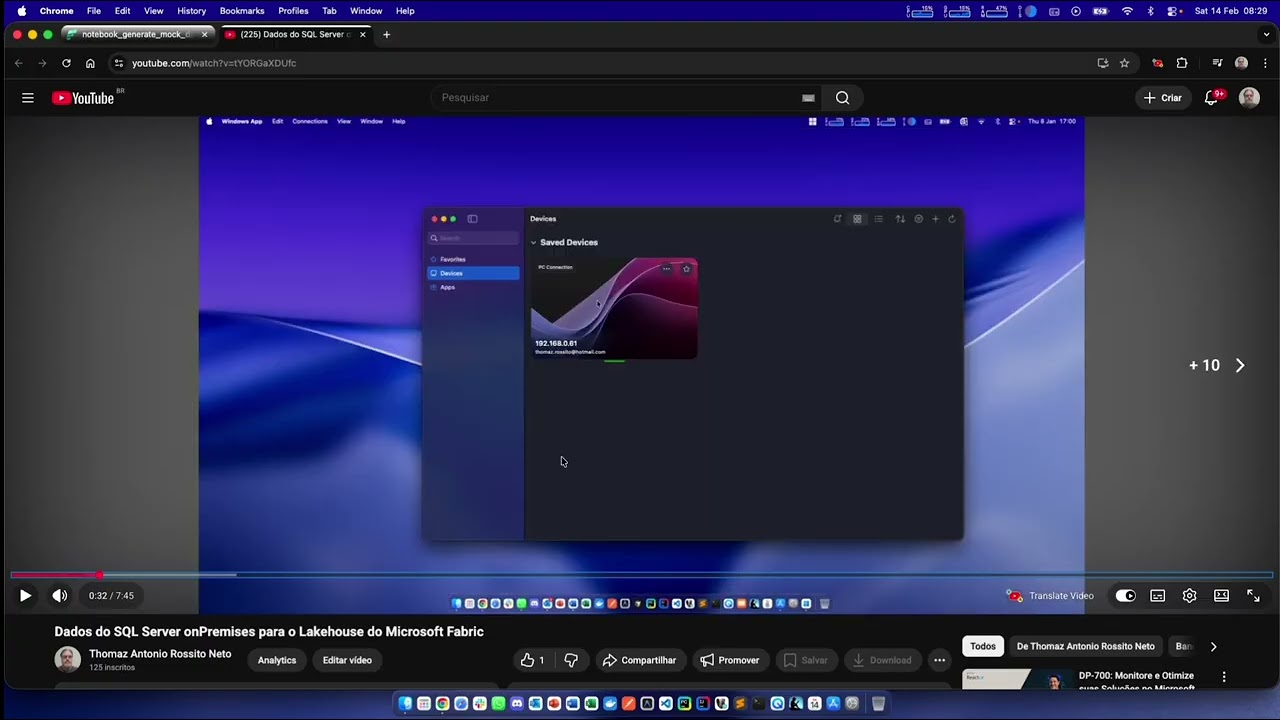
Task: Click the Chrome address bar URL
Action: (214, 63)
